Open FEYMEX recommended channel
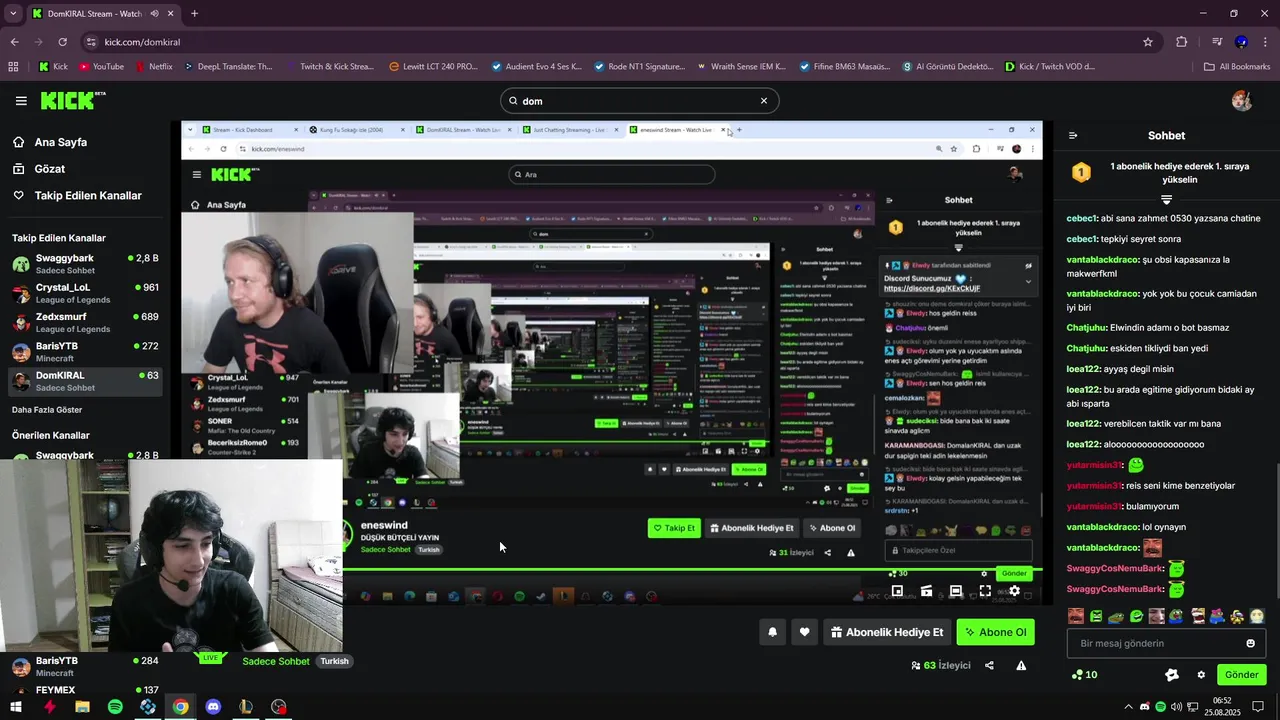 [85, 690]
